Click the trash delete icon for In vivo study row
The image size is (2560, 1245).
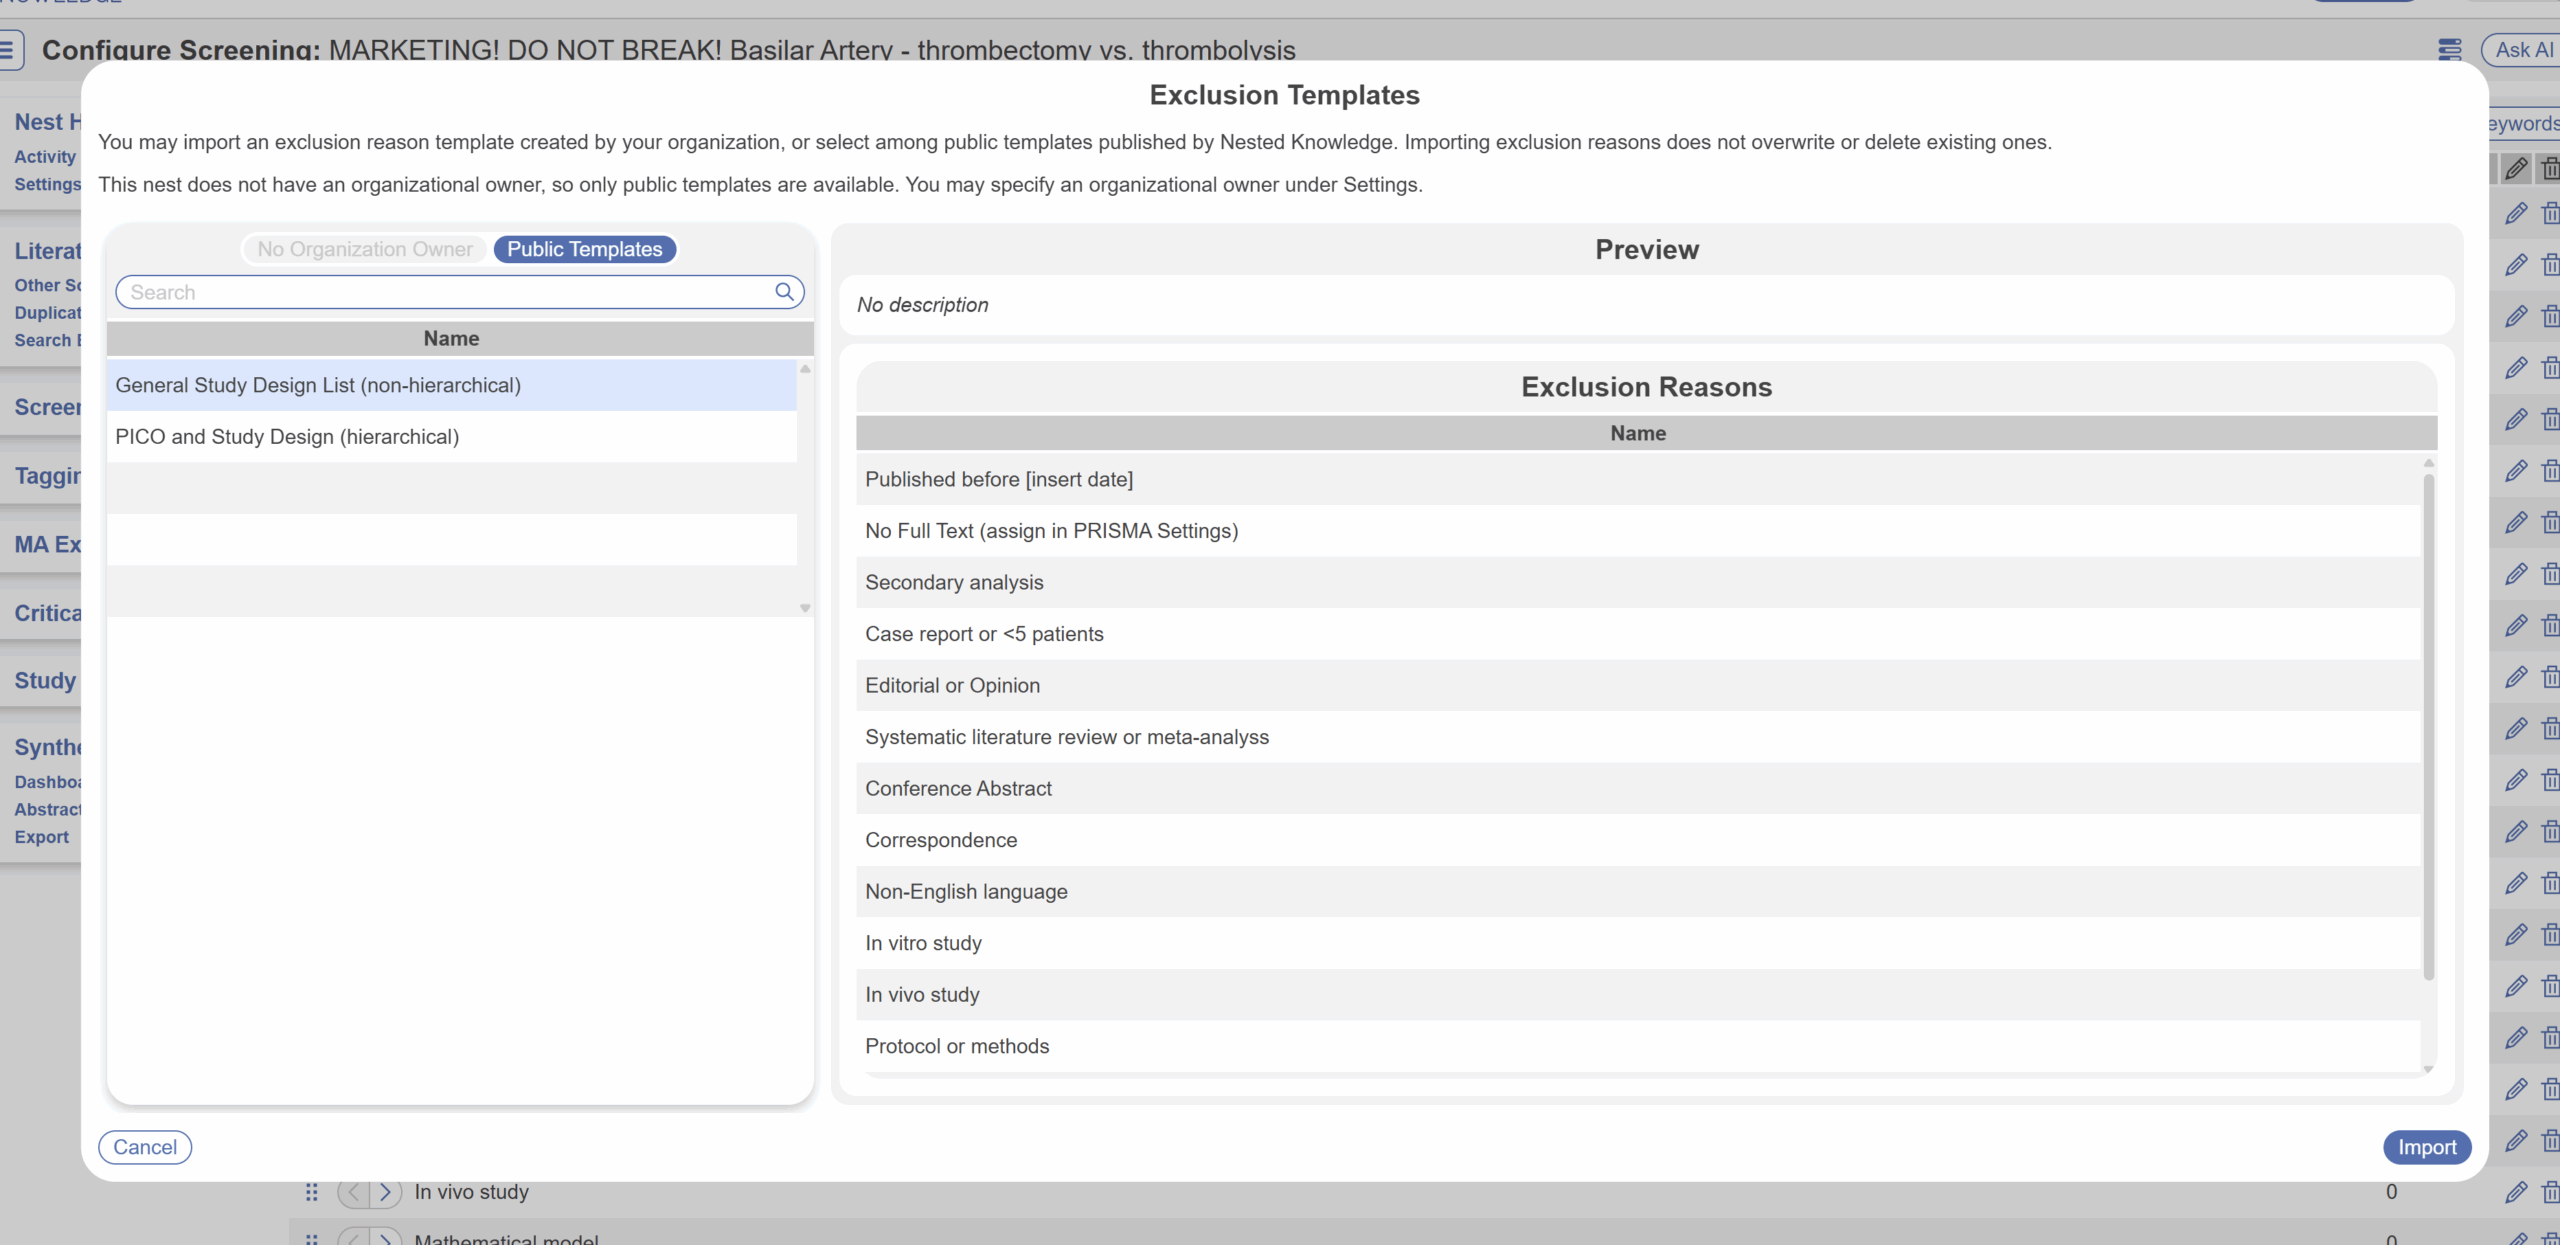[x=2549, y=1192]
